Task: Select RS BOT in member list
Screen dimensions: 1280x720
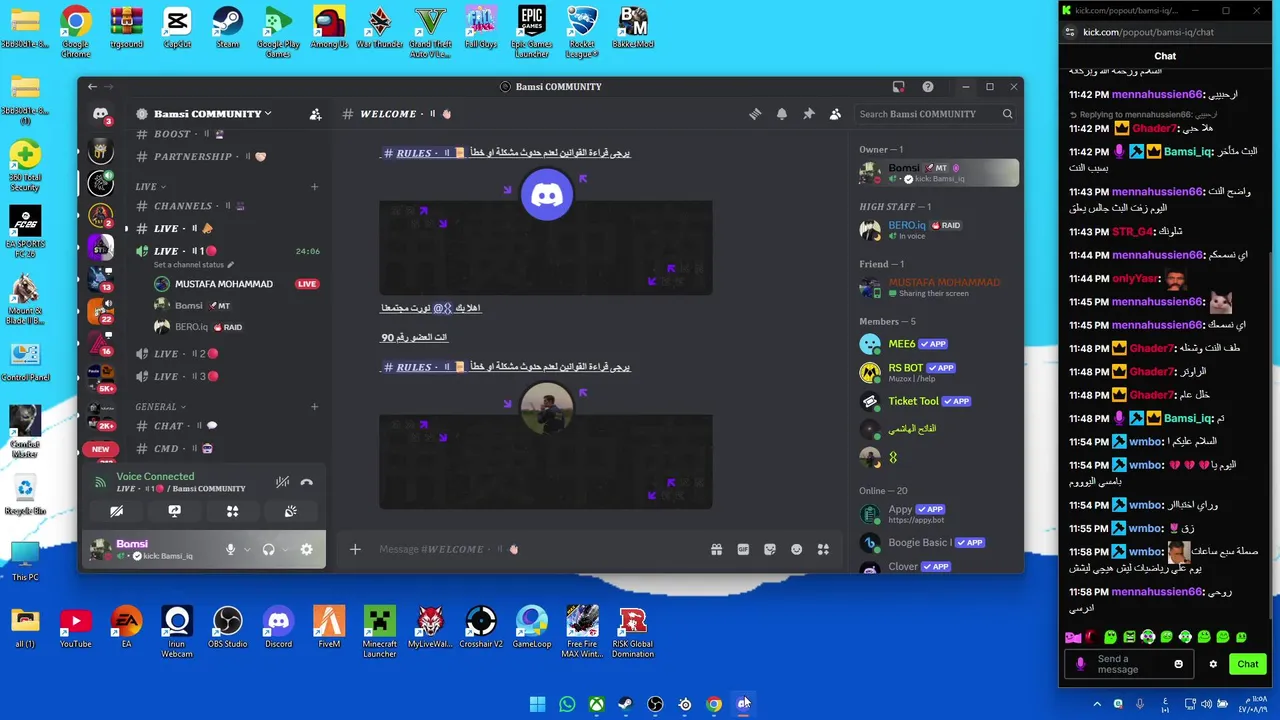Action: (938, 373)
